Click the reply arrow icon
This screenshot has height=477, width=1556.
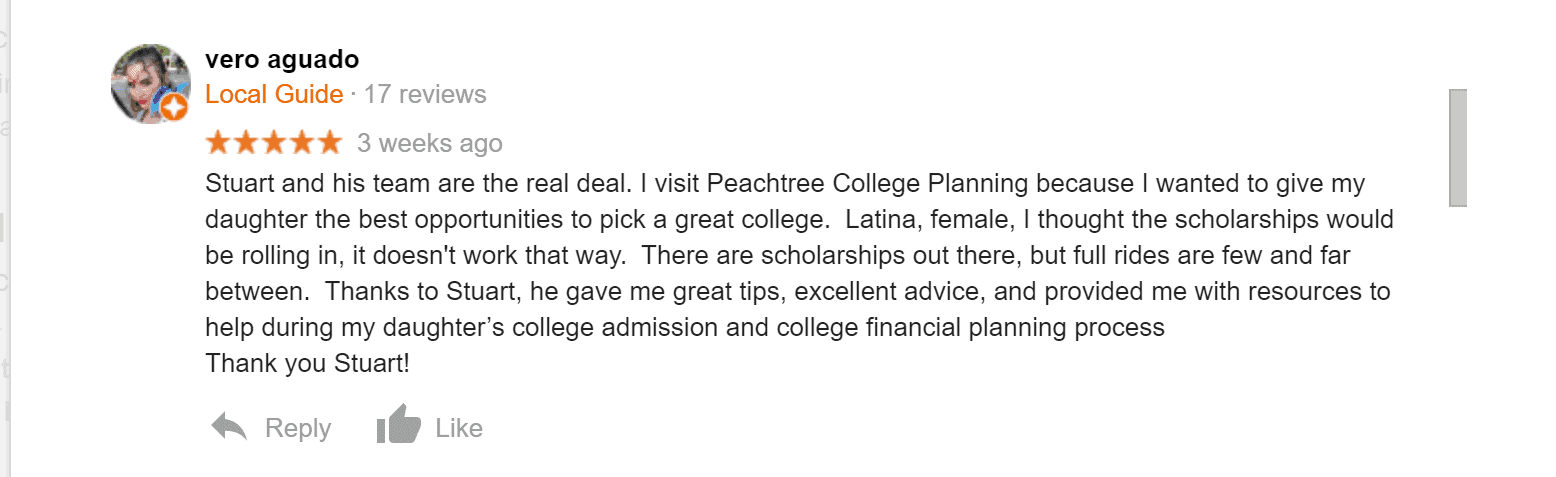[x=229, y=427]
